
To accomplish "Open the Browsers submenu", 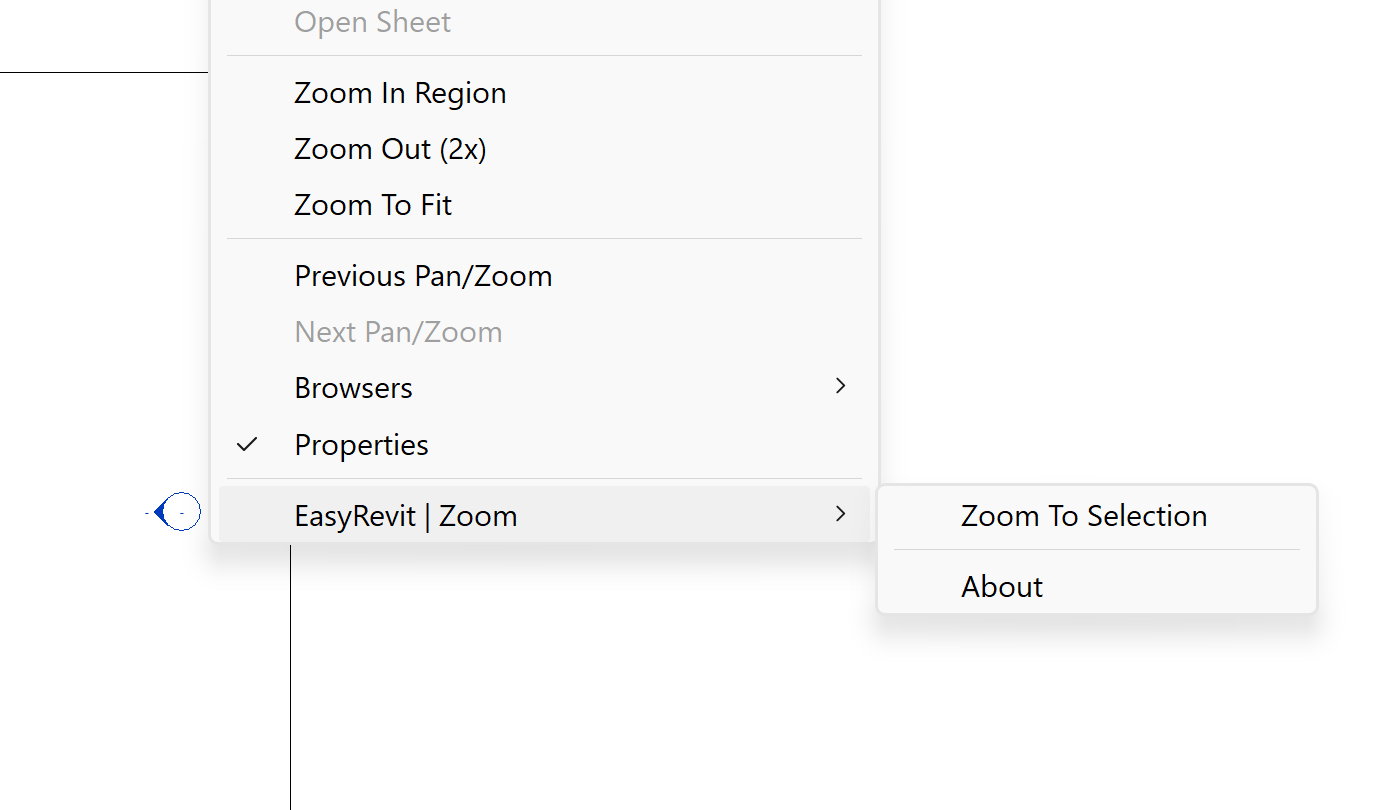I will [353, 388].
